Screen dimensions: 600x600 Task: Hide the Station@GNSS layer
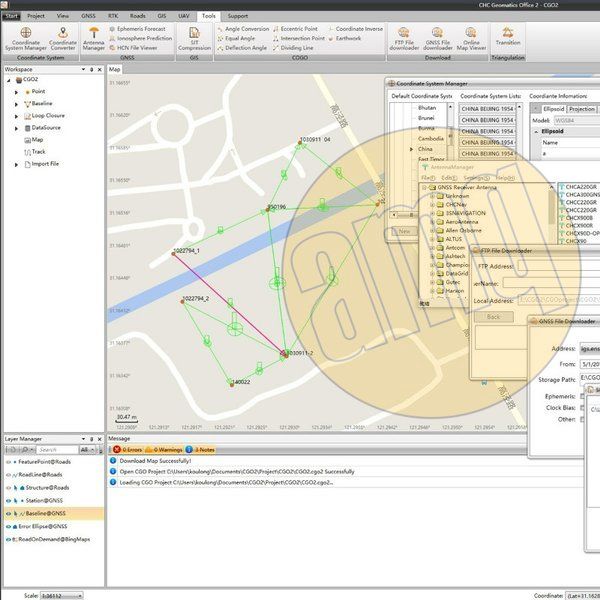pyautogui.click(x=8, y=500)
